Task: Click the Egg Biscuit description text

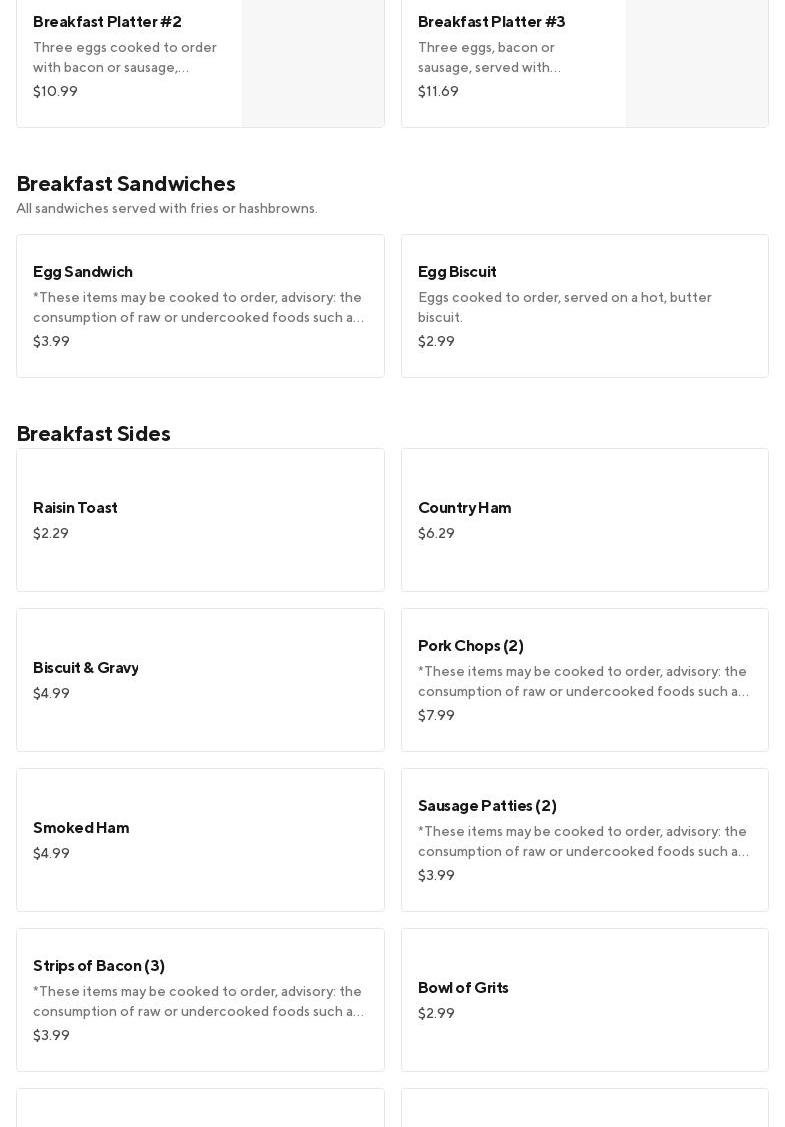Action: point(564,308)
